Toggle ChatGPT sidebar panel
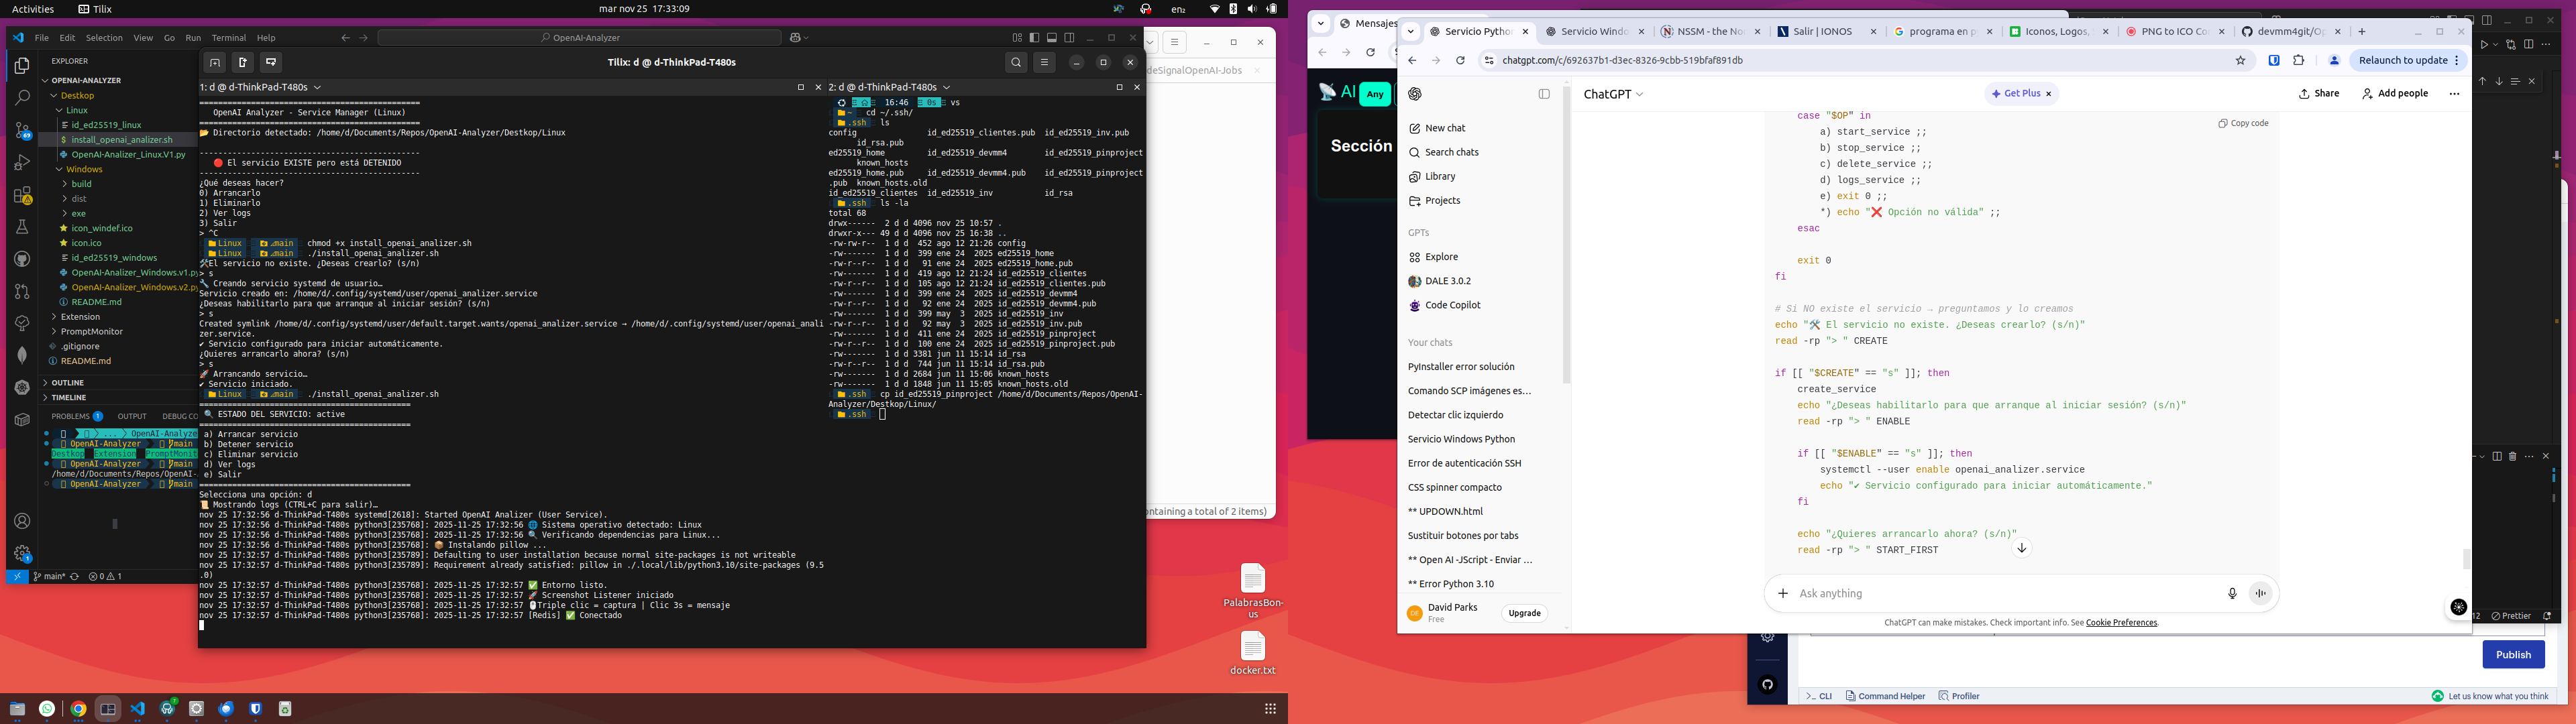The image size is (2576, 724). (x=1544, y=94)
